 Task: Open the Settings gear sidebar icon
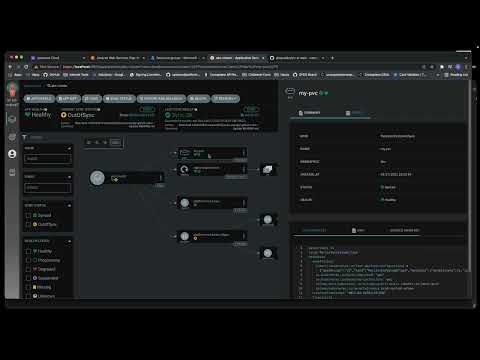click(x=12, y=137)
